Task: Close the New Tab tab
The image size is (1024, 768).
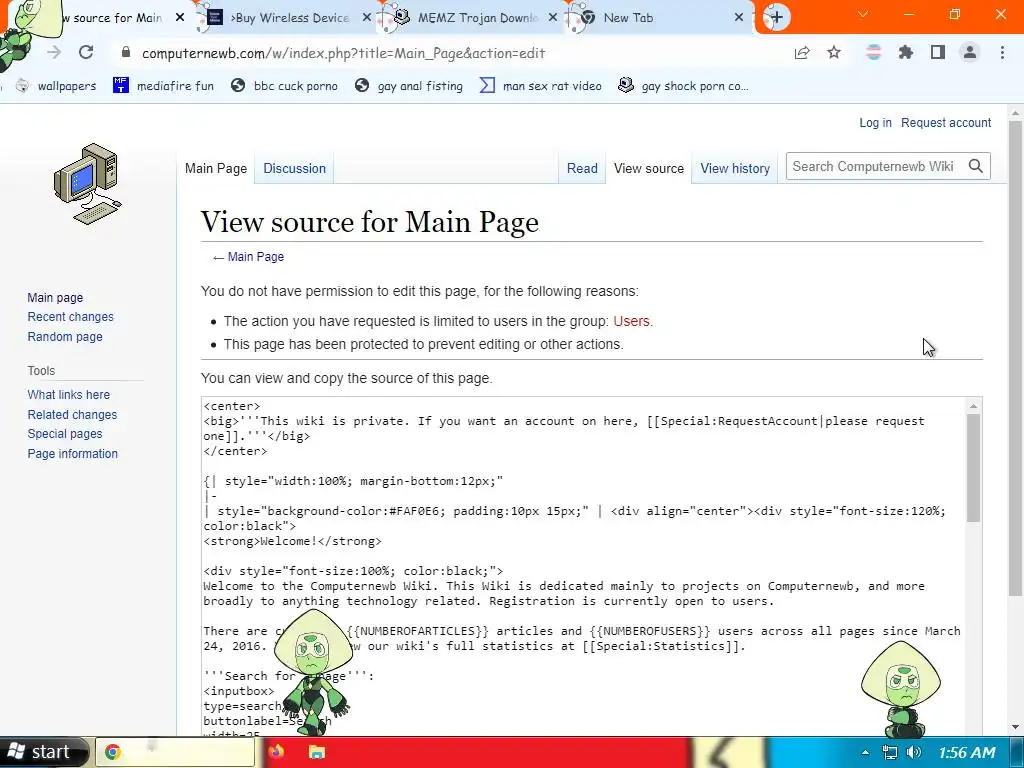Action: click(x=739, y=18)
